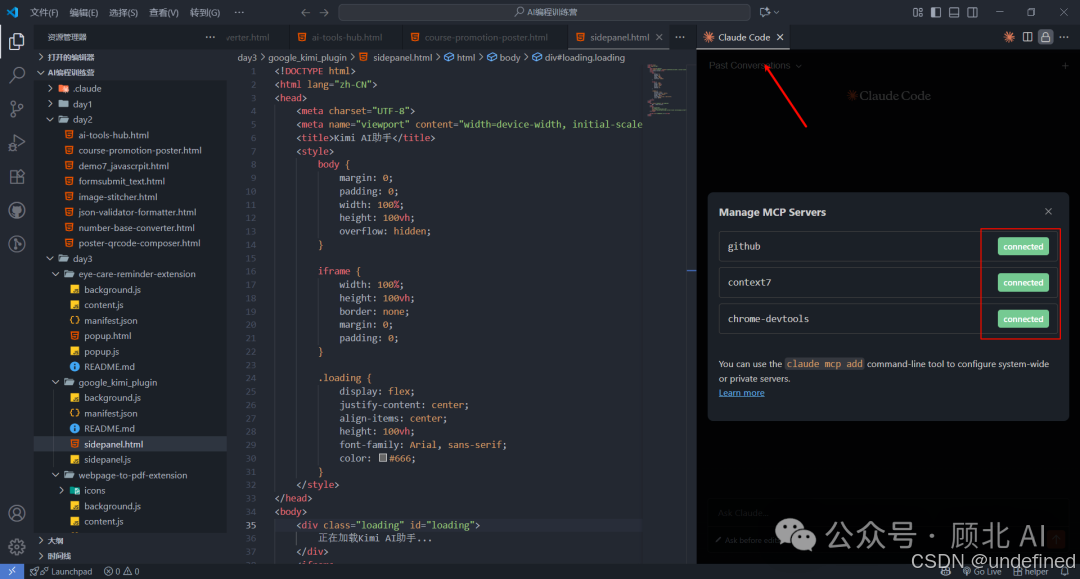Click the command center search box
Image resolution: width=1080 pixels, height=579 pixels.
(544, 12)
